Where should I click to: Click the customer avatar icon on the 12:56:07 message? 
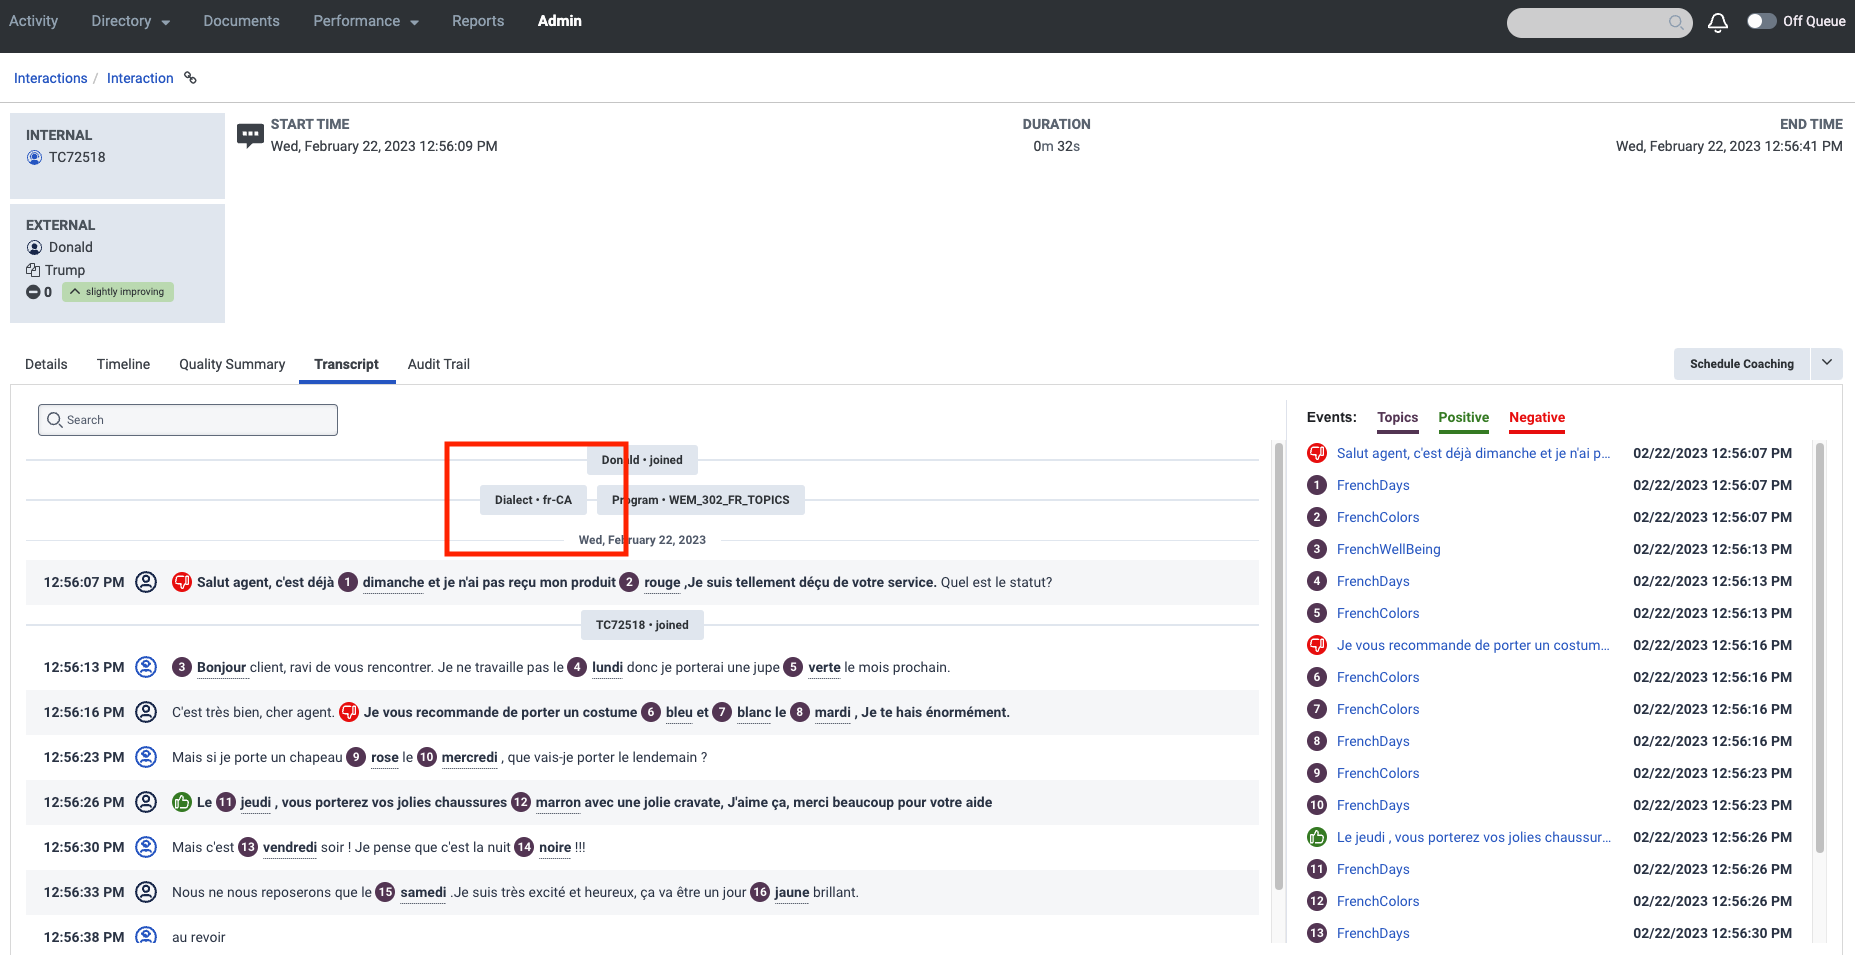[147, 581]
